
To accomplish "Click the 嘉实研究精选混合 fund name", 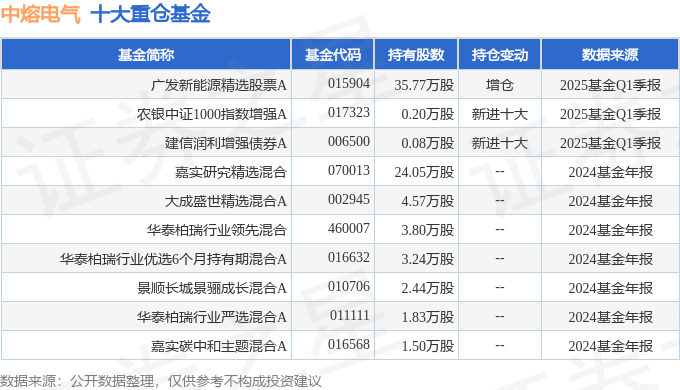I will [x=231, y=172].
